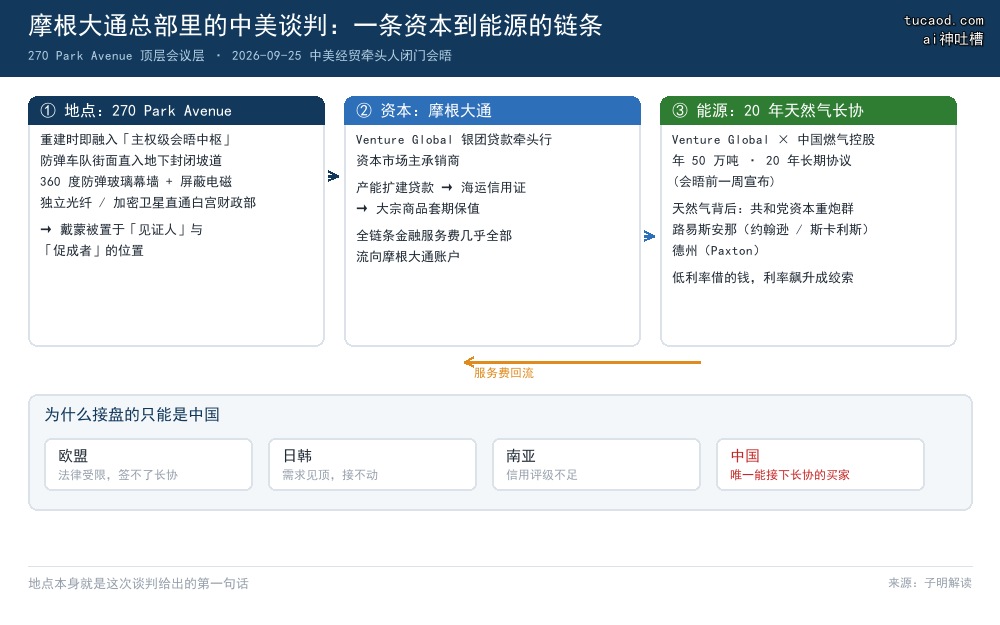Select the red 中国 card
Image resolution: width=1000 pixels, height=625 pixels.
tap(820, 464)
